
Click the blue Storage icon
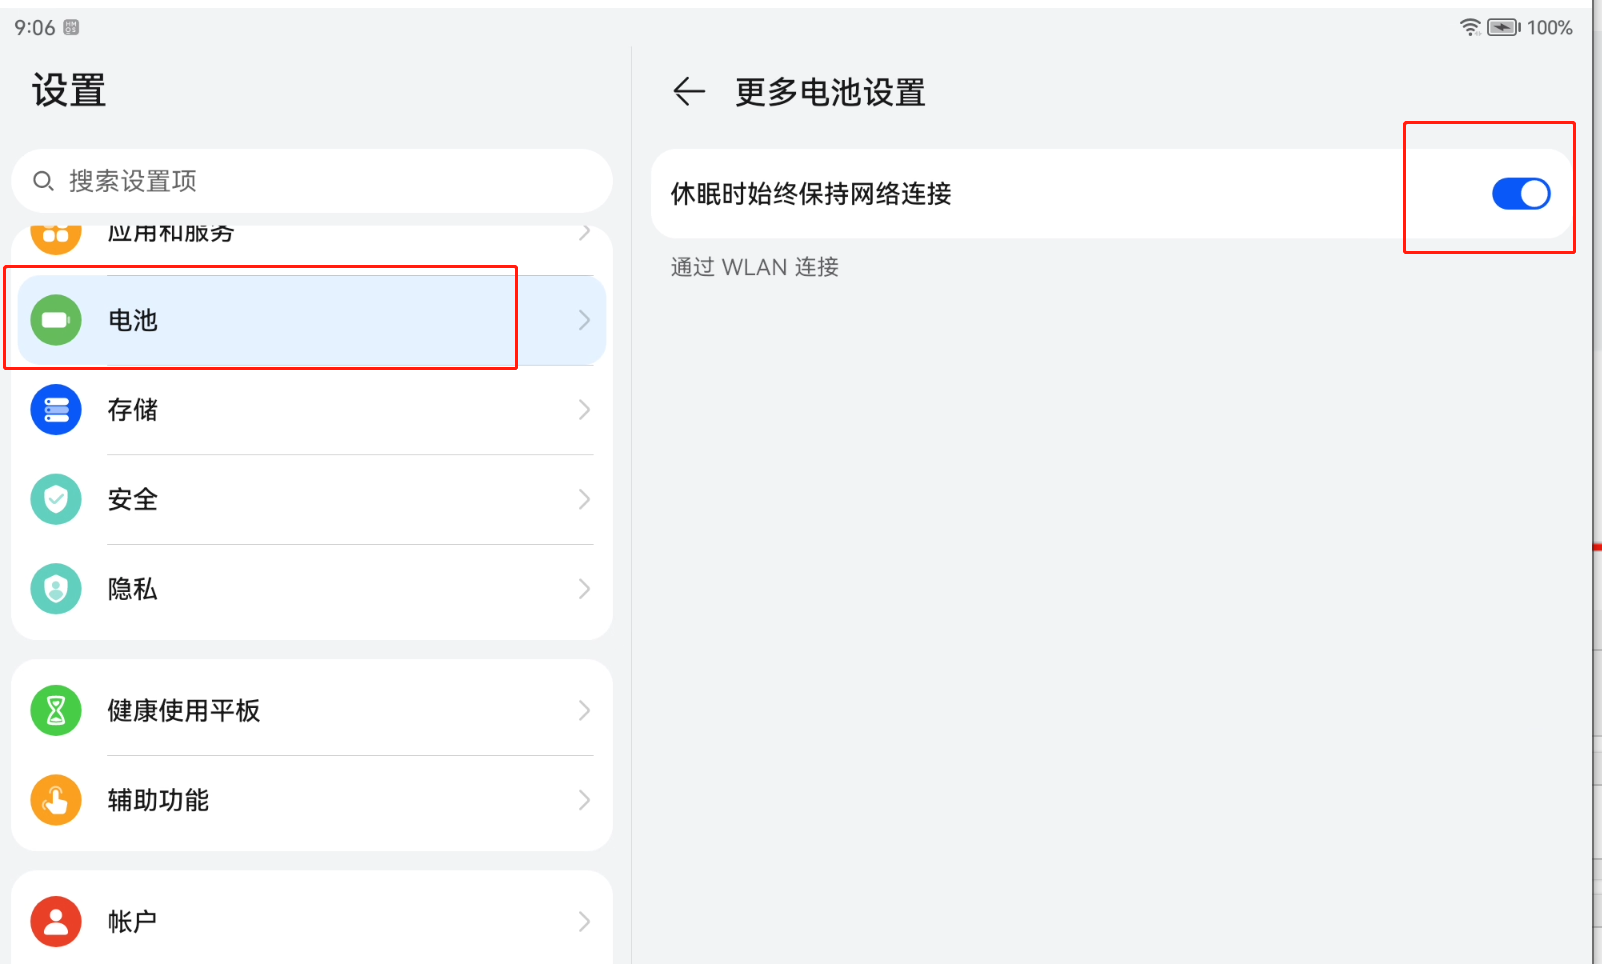56,410
